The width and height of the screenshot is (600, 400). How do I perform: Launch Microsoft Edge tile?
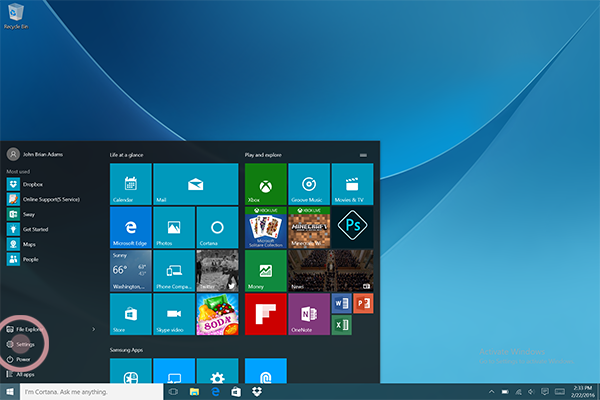pyautogui.click(x=130, y=227)
